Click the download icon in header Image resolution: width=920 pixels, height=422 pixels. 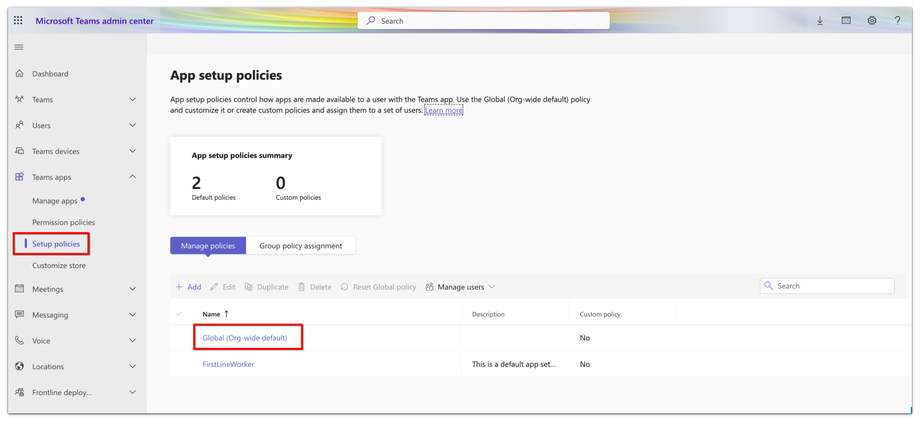[x=820, y=20]
